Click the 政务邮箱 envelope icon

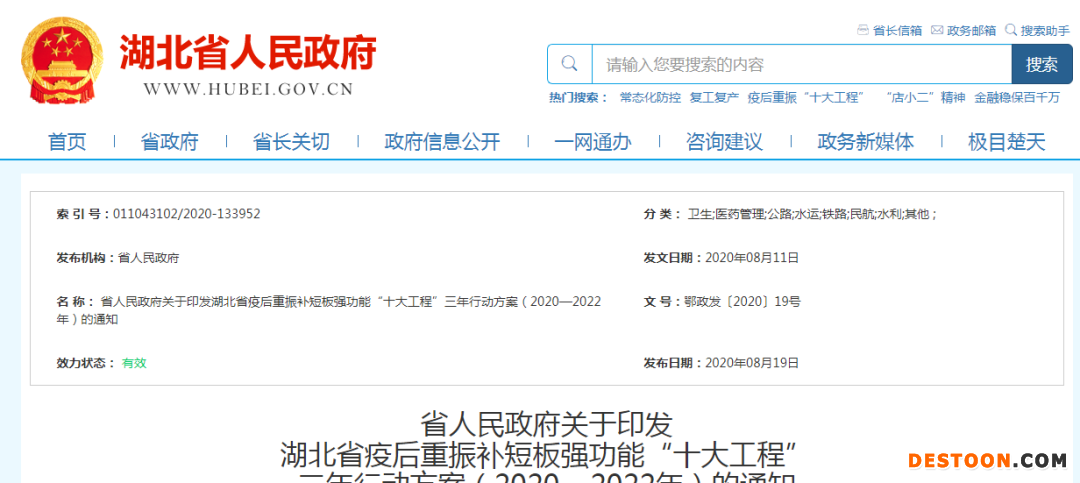coord(937,30)
